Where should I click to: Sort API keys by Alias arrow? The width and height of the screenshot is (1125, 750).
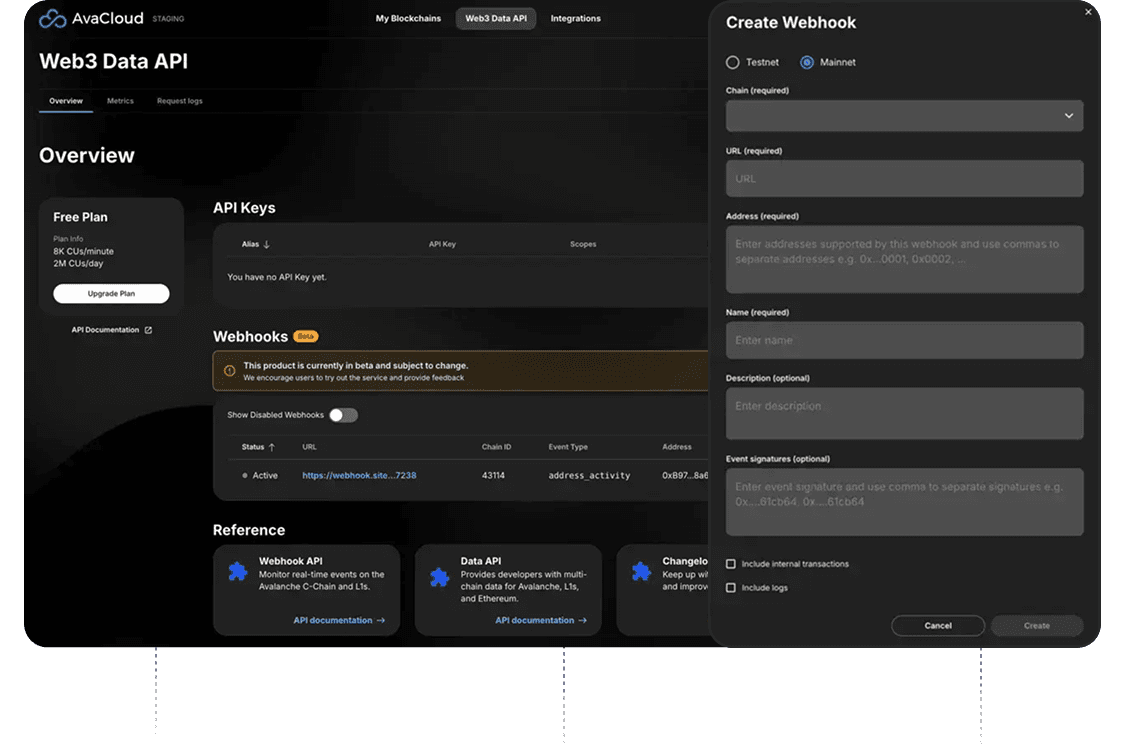pyautogui.click(x=267, y=245)
